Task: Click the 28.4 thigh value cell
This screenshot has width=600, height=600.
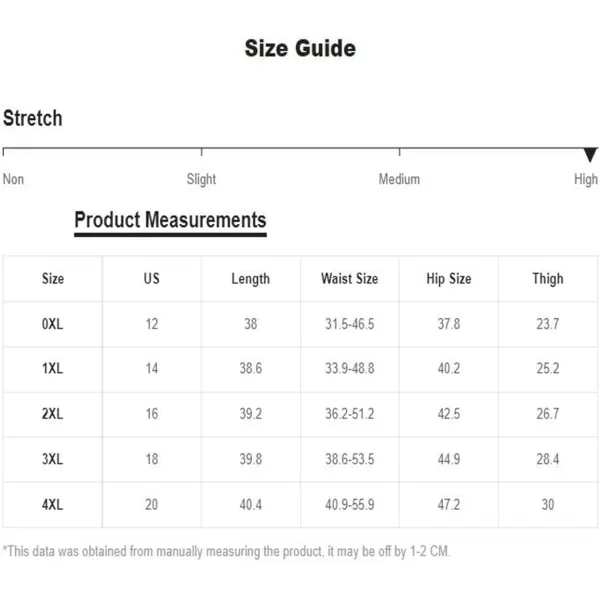Action: pyautogui.click(x=548, y=459)
